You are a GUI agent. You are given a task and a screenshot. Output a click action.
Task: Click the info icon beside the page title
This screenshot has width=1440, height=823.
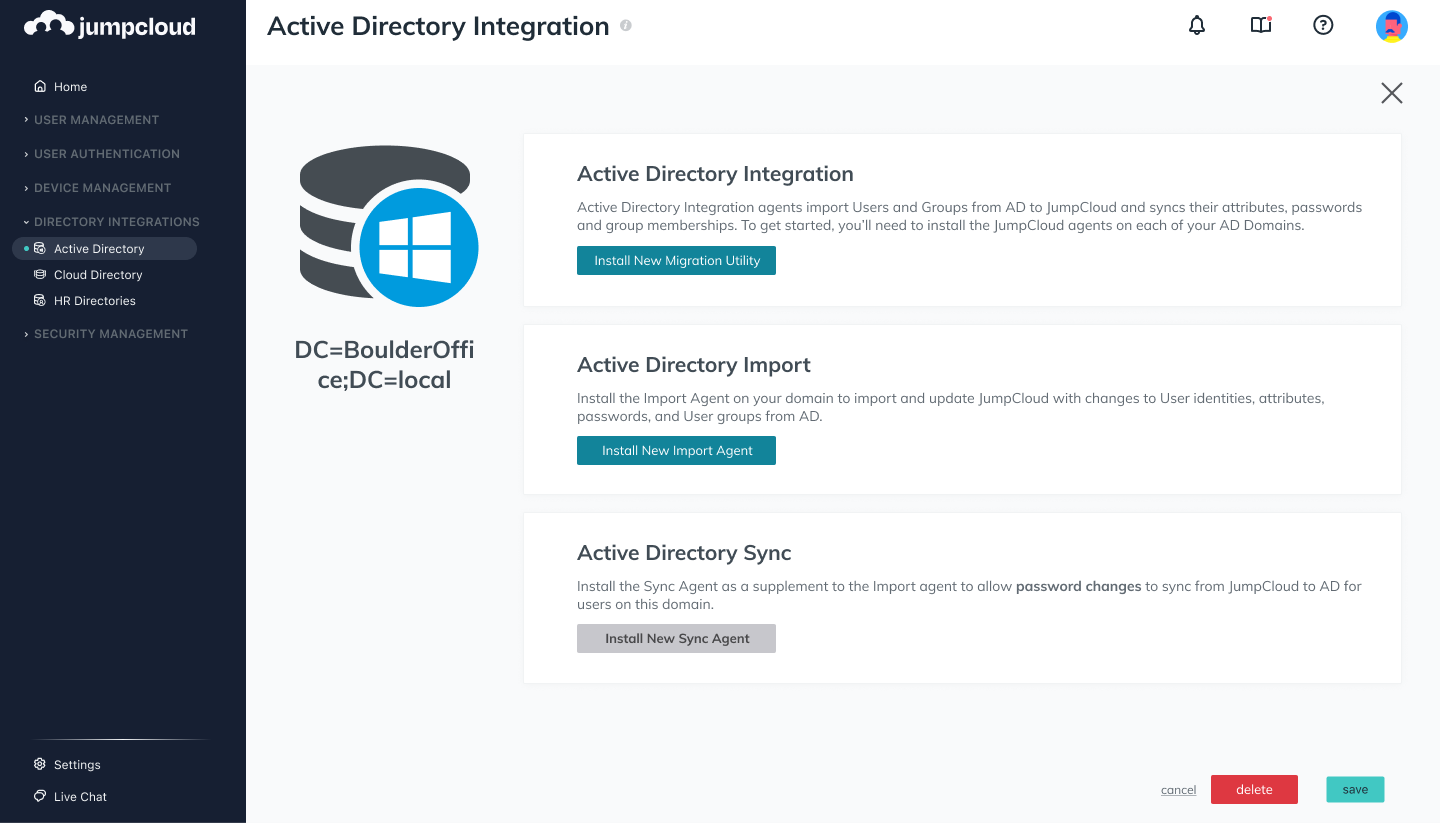coord(625,26)
